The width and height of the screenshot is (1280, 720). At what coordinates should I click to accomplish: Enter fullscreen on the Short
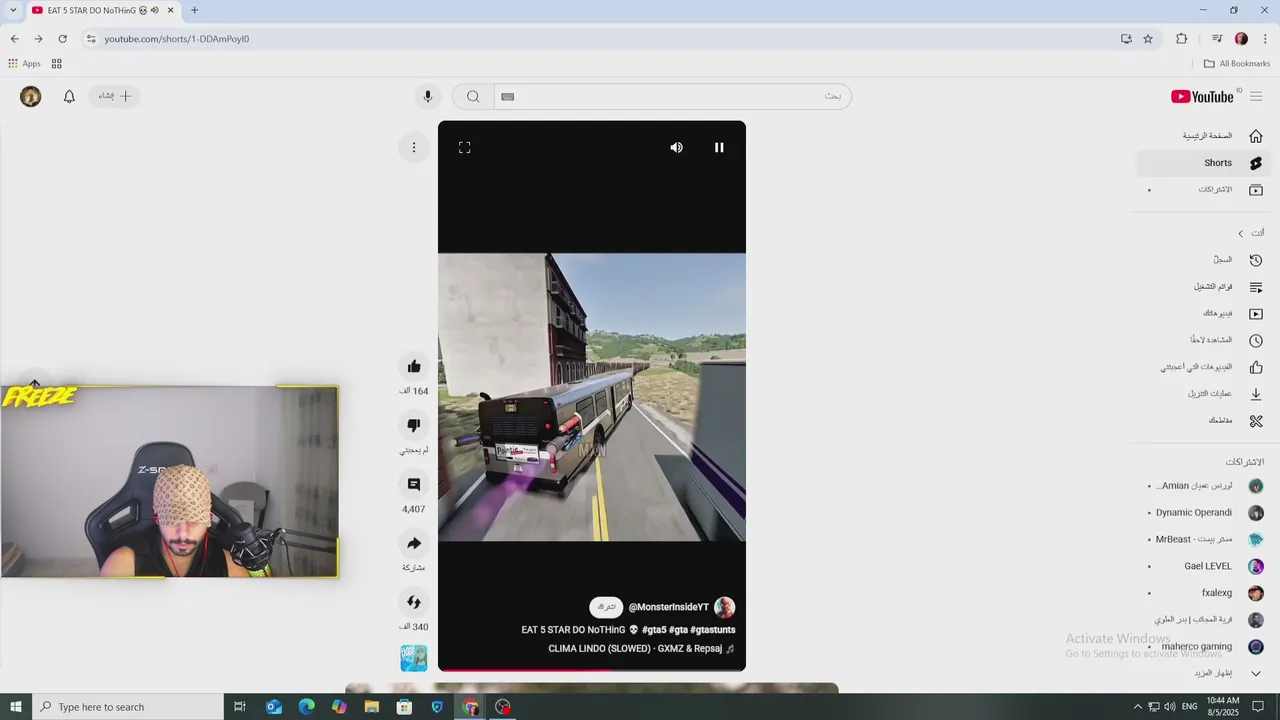pyautogui.click(x=465, y=147)
